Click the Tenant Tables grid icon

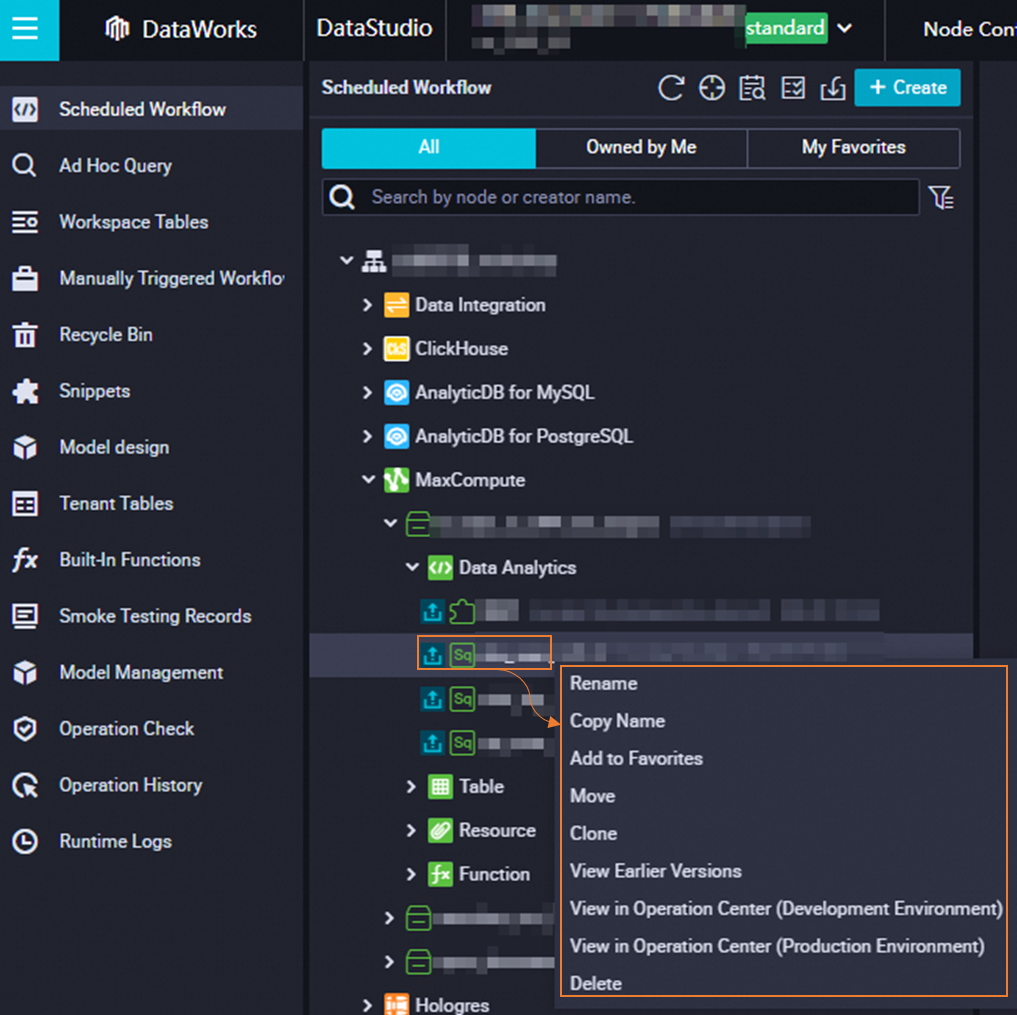tap(25, 504)
